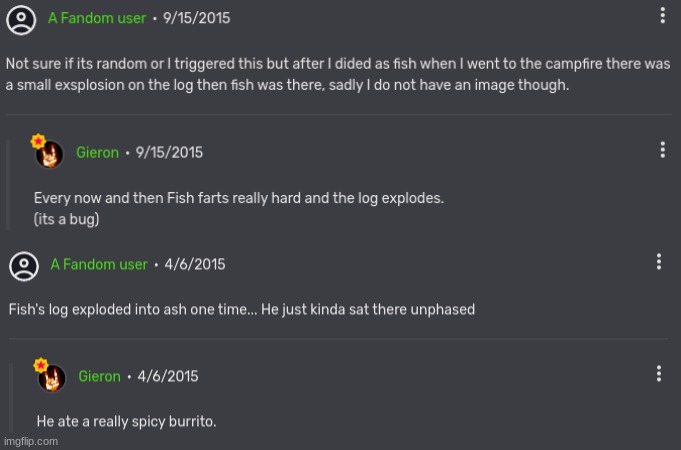This screenshot has height=450, width=681.
Task: Click the 4/6/2015 timestamp beside A Fandom user
Action: (x=195, y=264)
